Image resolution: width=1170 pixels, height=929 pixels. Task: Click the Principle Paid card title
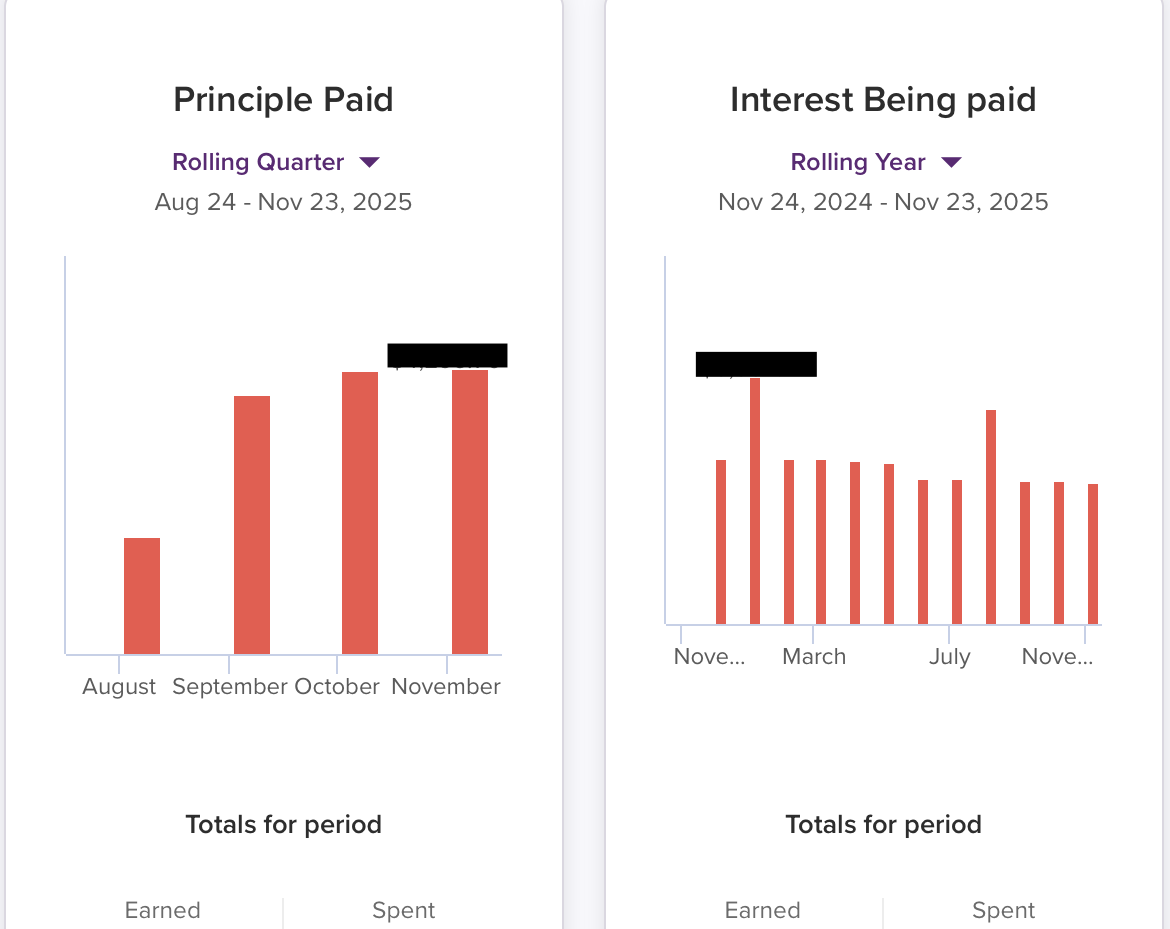pyautogui.click(x=283, y=100)
